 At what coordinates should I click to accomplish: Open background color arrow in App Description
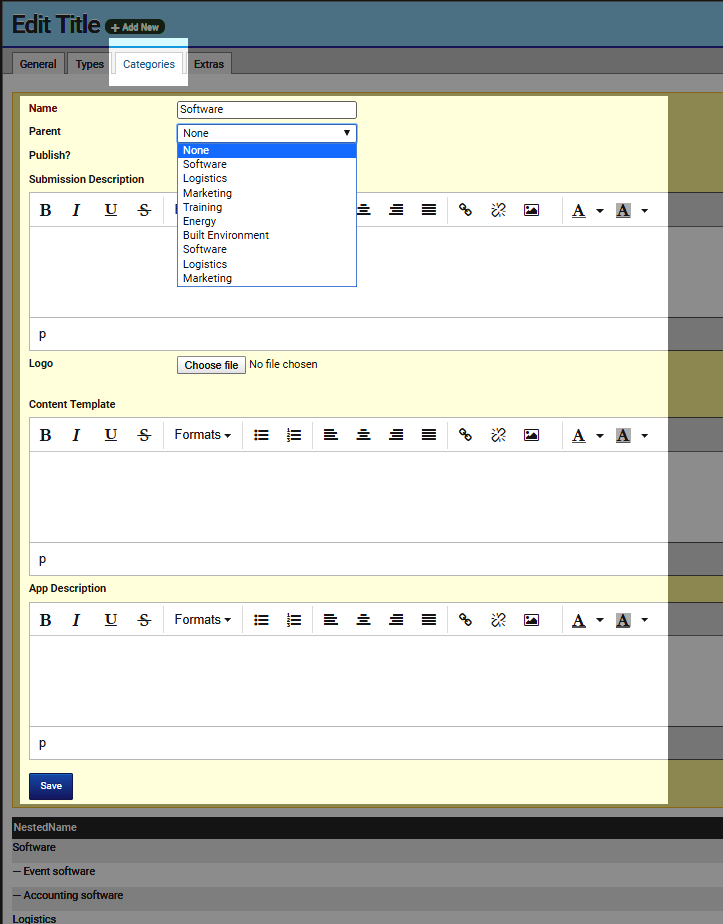[645, 621]
